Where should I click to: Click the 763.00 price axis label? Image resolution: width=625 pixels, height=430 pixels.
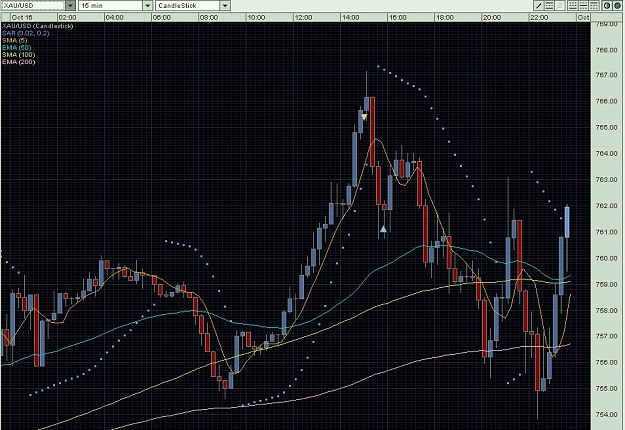tap(606, 180)
